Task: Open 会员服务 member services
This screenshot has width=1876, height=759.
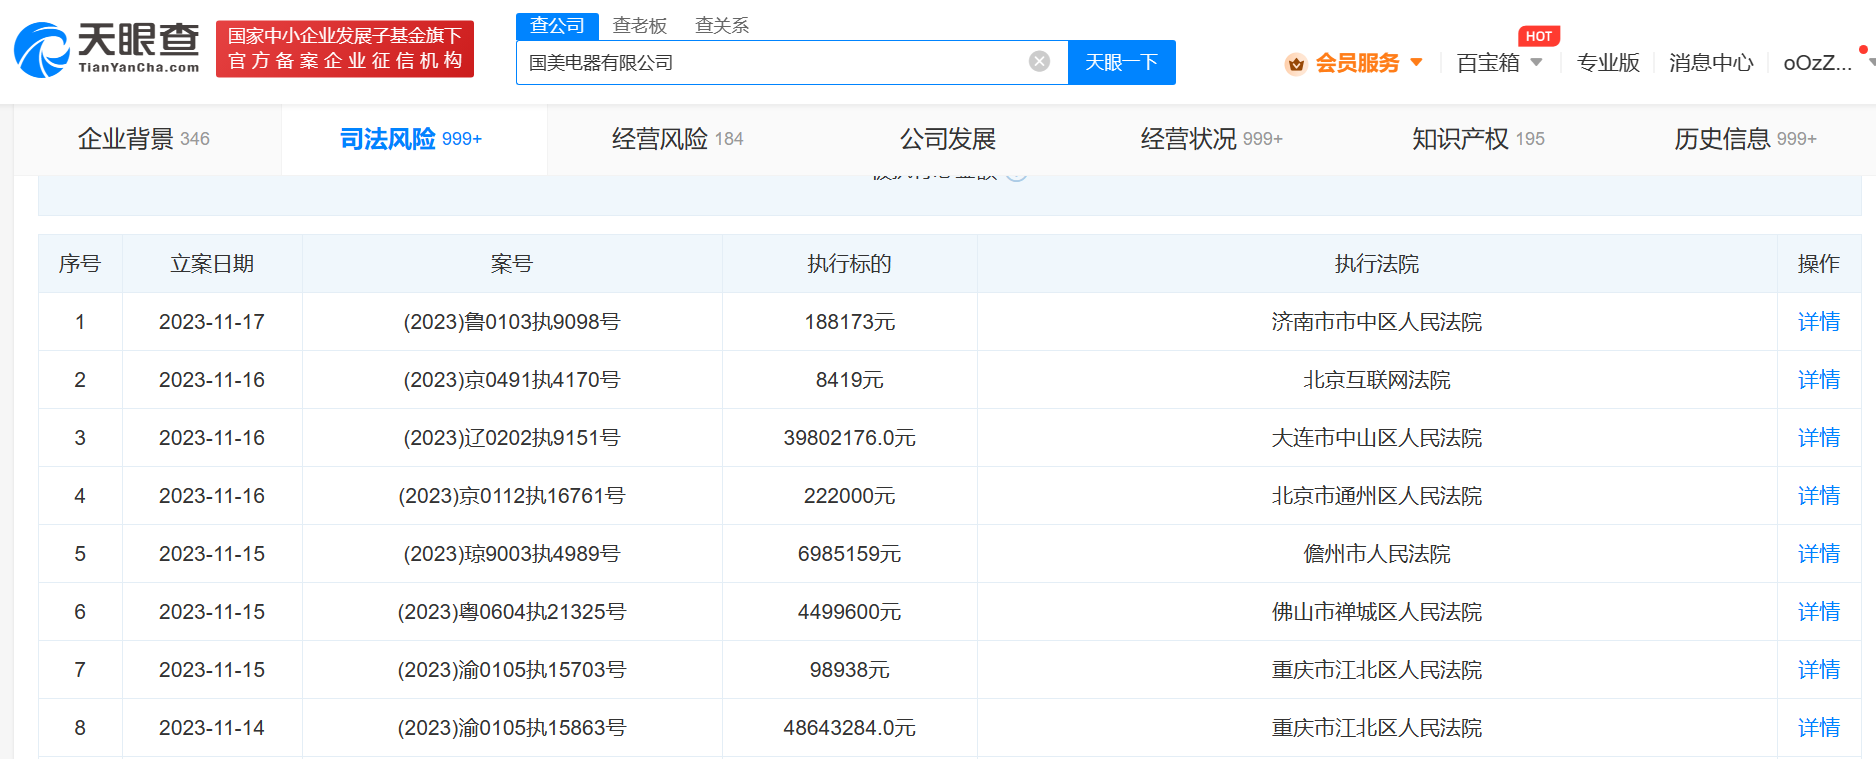Action: coord(1357,63)
